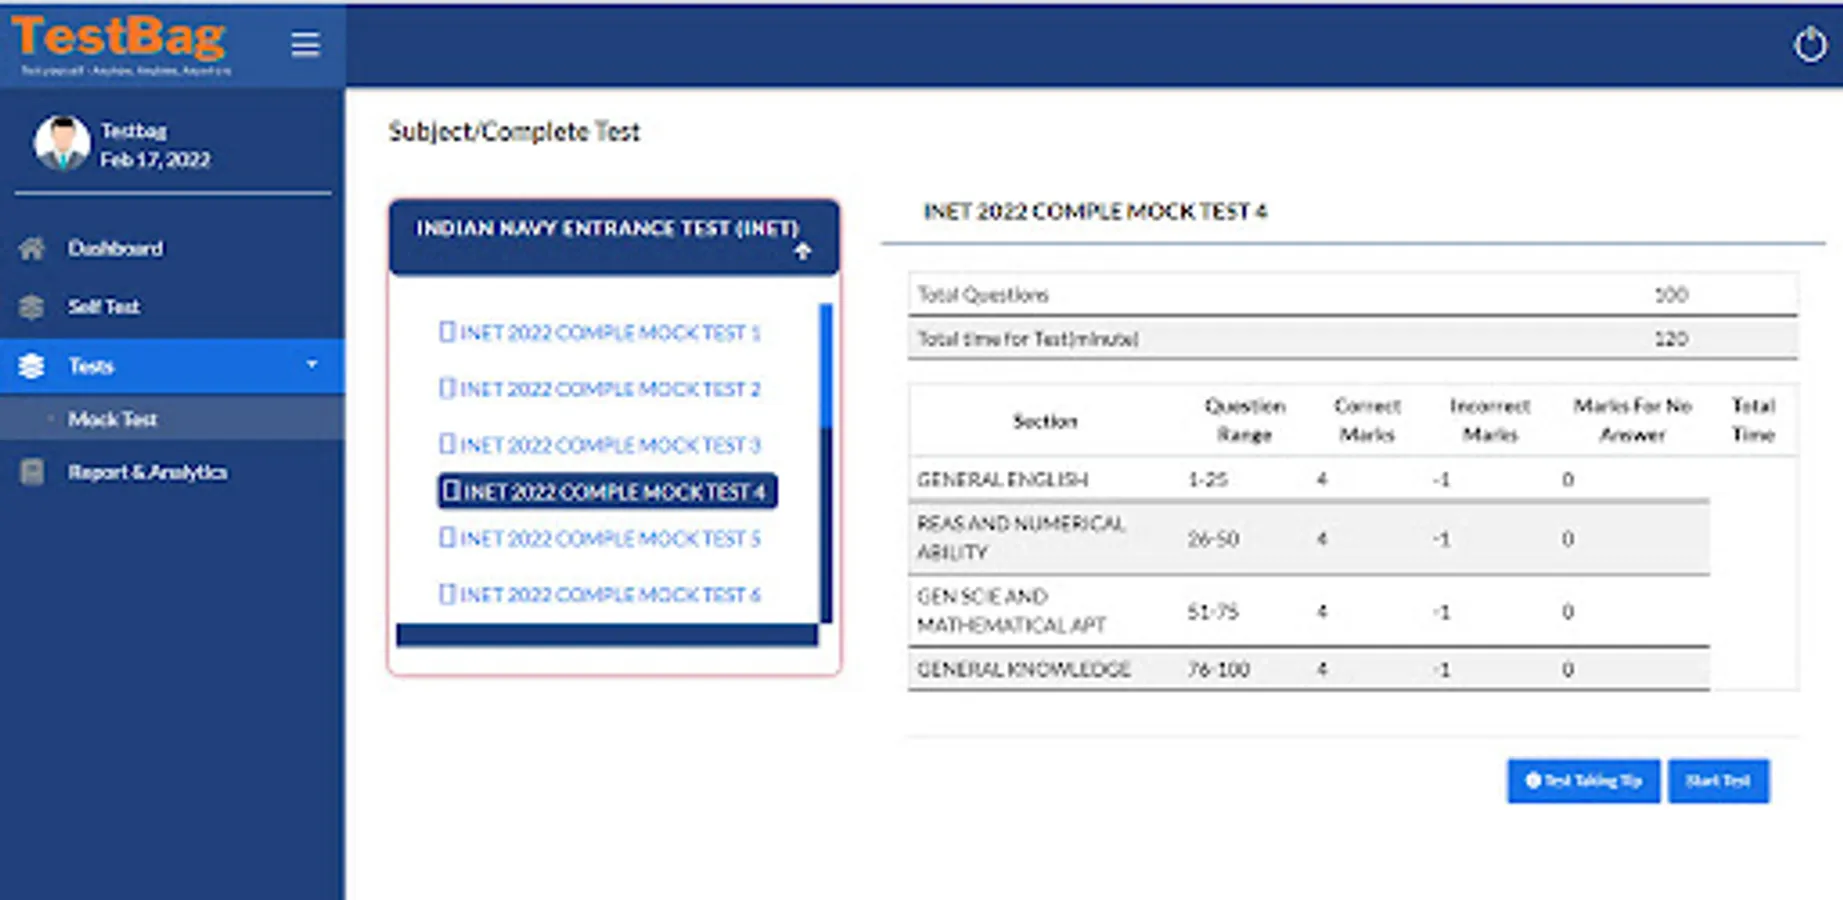
Task: Click the REAS AND NUMERICAL ABILITY section
Action: tap(1021, 538)
